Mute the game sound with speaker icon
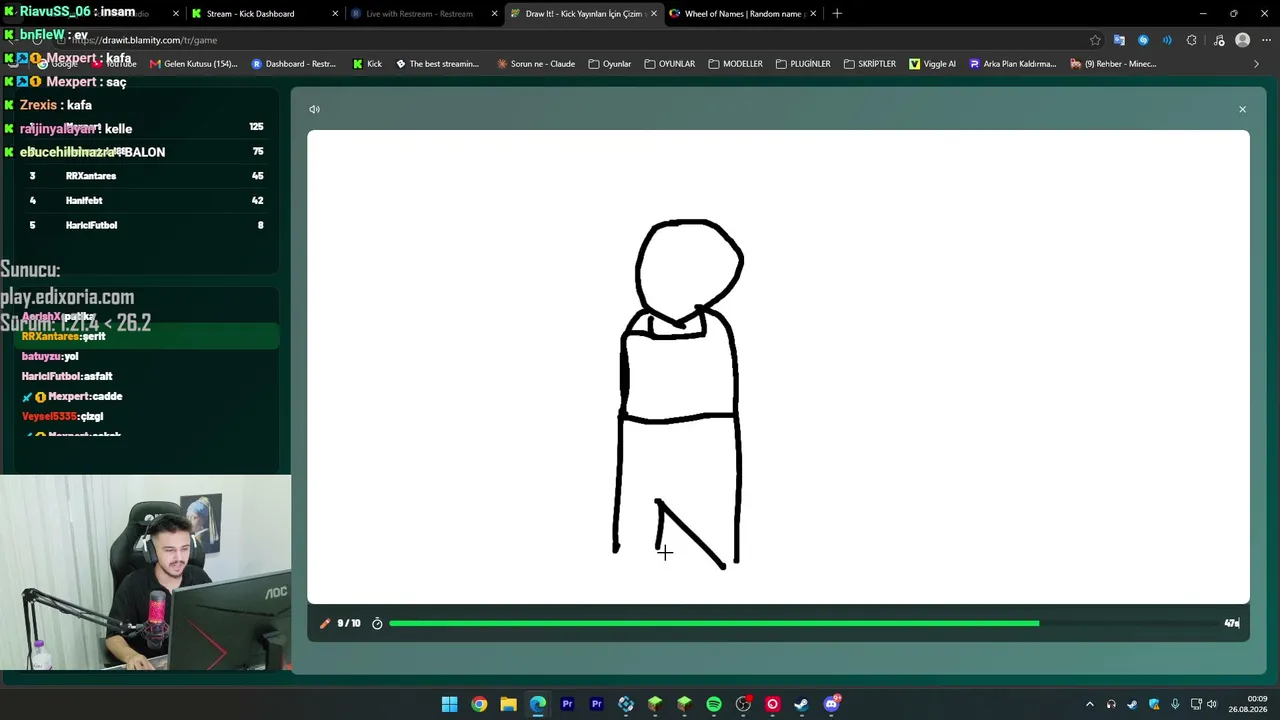The width and height of the screenshot is (1280, 720). click(x=314, y=109)
